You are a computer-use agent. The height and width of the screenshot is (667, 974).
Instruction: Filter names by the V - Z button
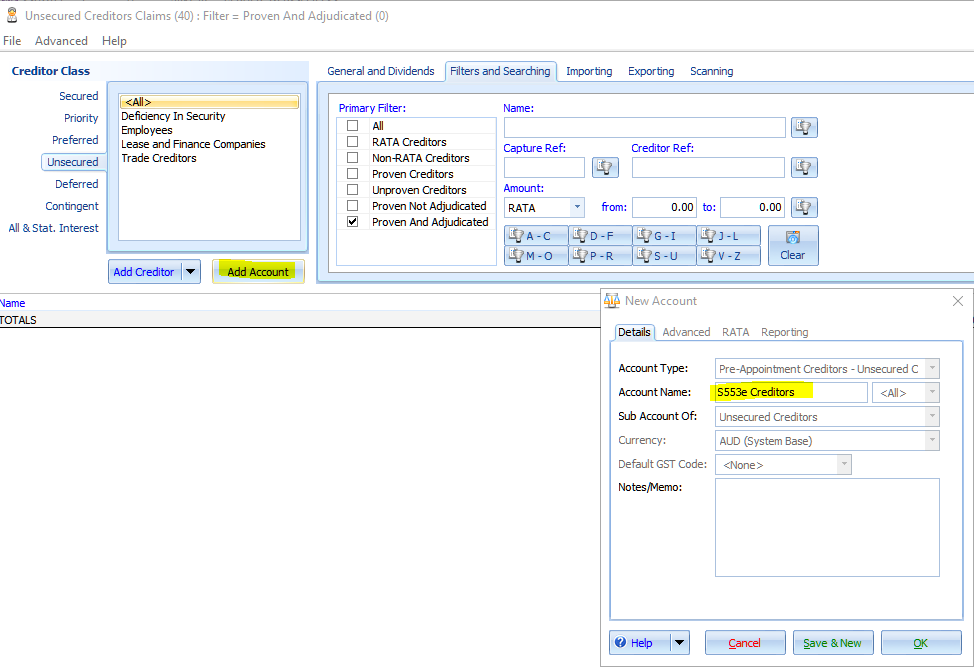click(728, 255)
